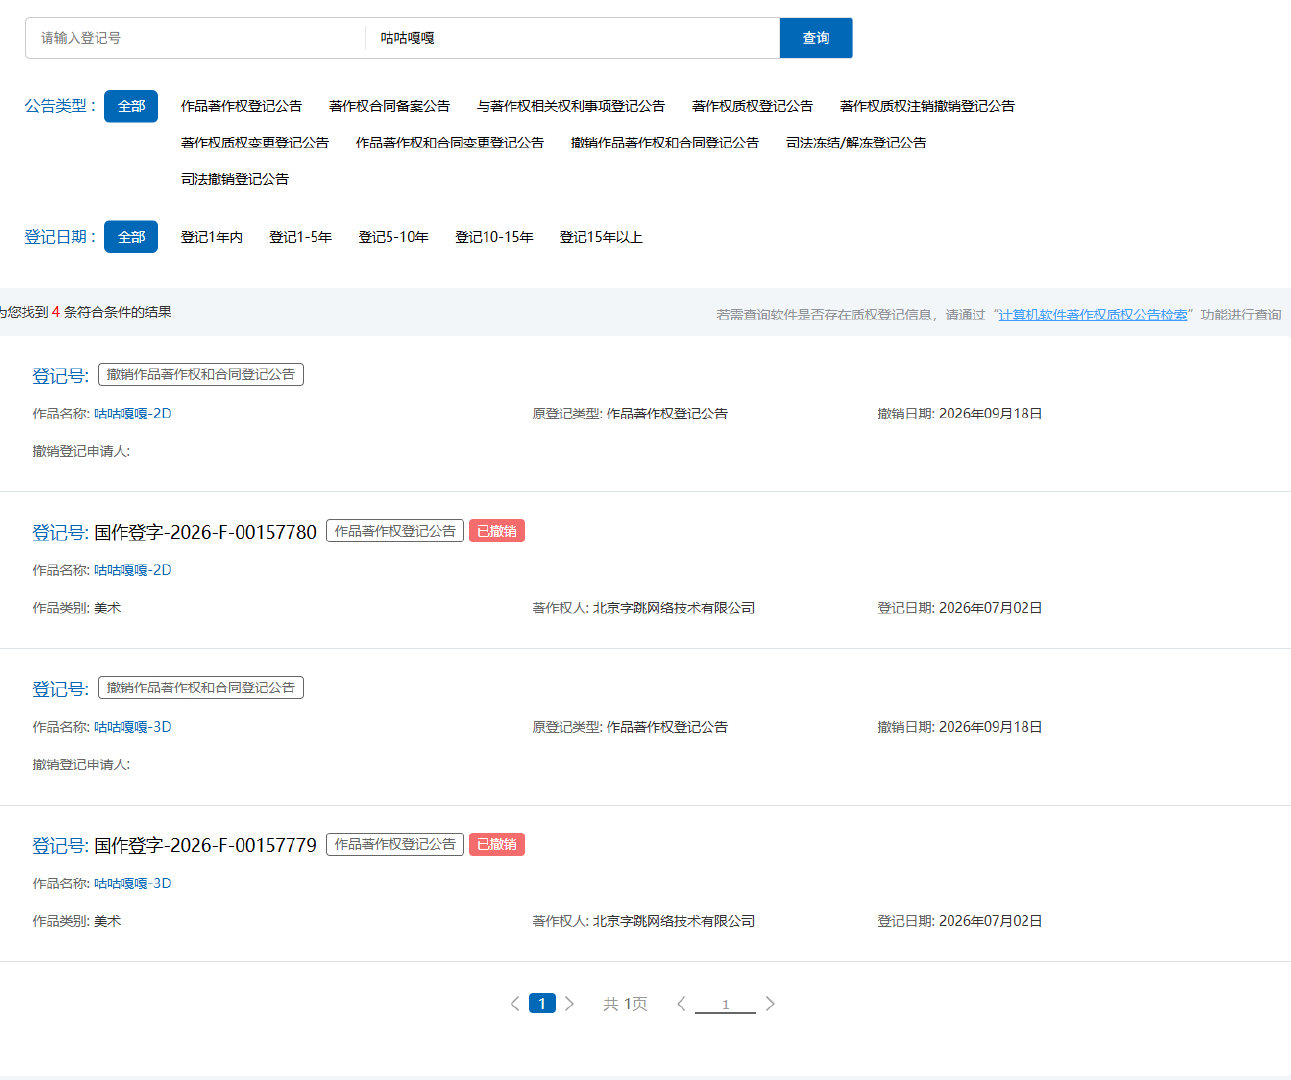Filter registrations by 登记15年以上
This screenshot has width=1291, height=1080.
coord(601,237)
